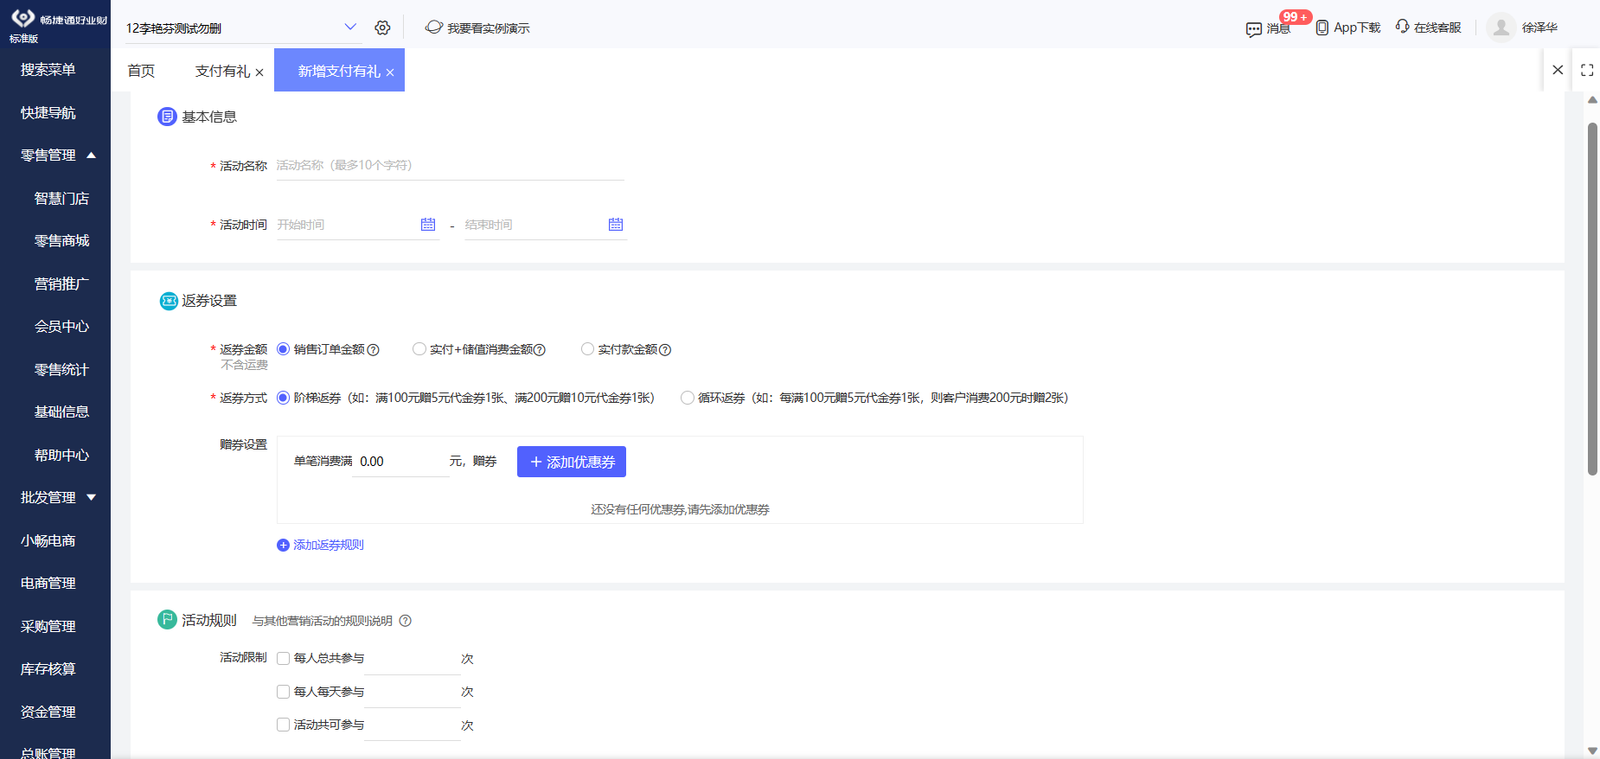Click the 添加返券规则 link
The width and height of the screenshot is (1600, 759).
(x=320, y=545)
